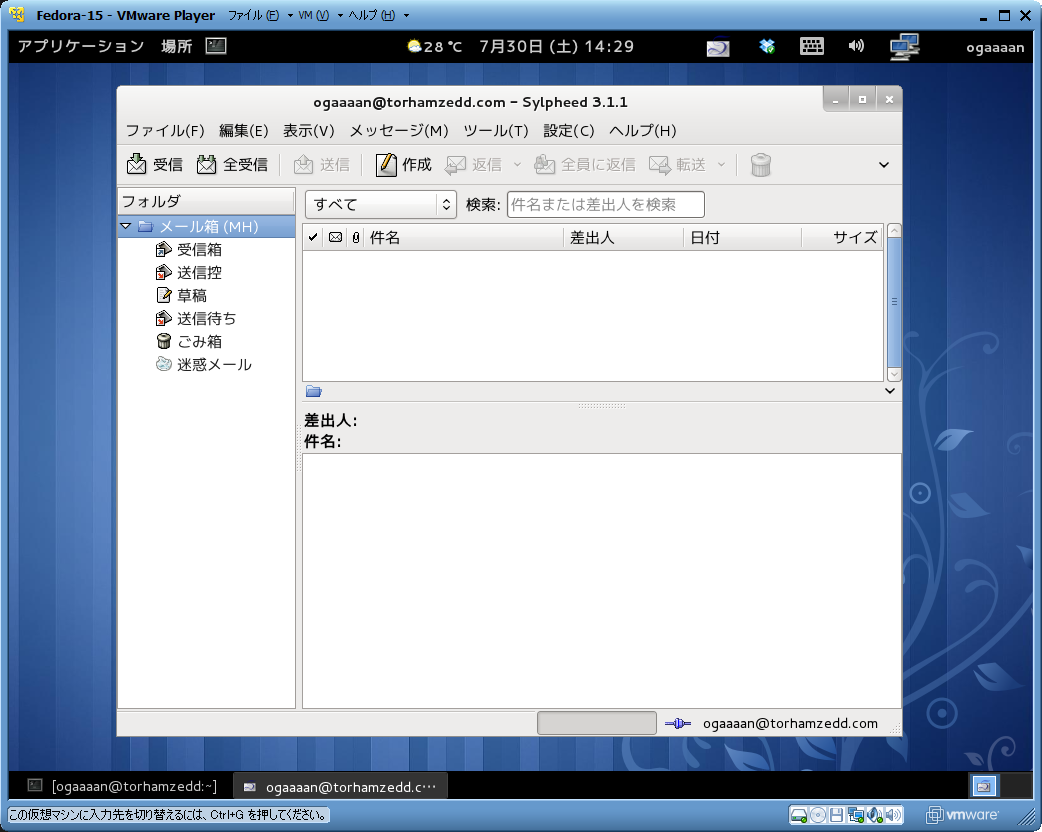Open the ファイル(F) menu in Sylpheed
The width and height of the screenshot is (1042, 832).
(x=165, y=131)
